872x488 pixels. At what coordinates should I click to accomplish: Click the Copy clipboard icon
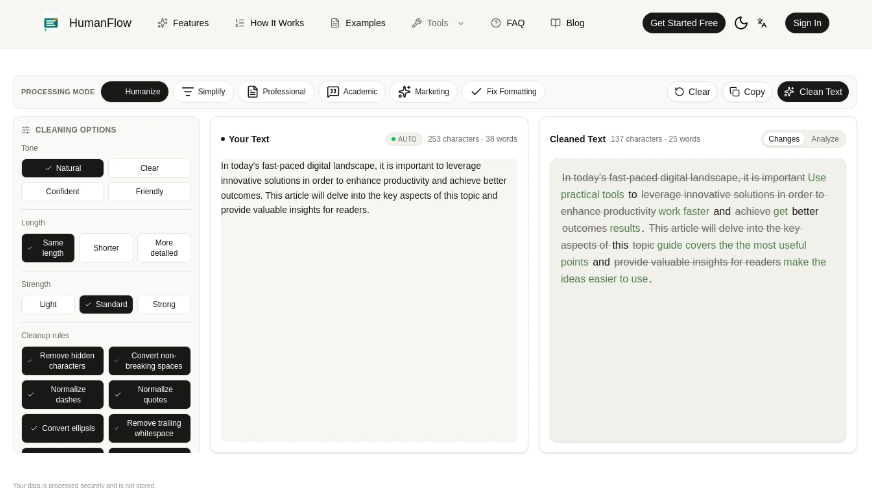pos(735,92)
